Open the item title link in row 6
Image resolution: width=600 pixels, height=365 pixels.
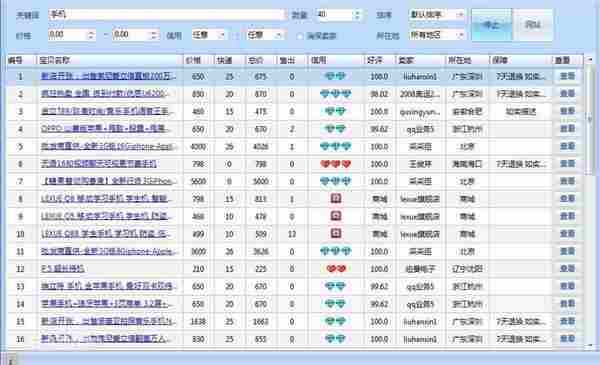(x=99, y=164)
